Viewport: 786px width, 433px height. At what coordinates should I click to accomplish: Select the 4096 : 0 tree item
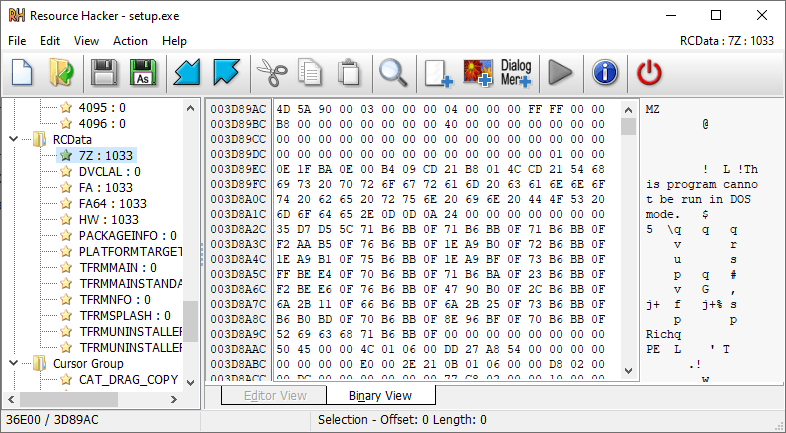point(102,123)
